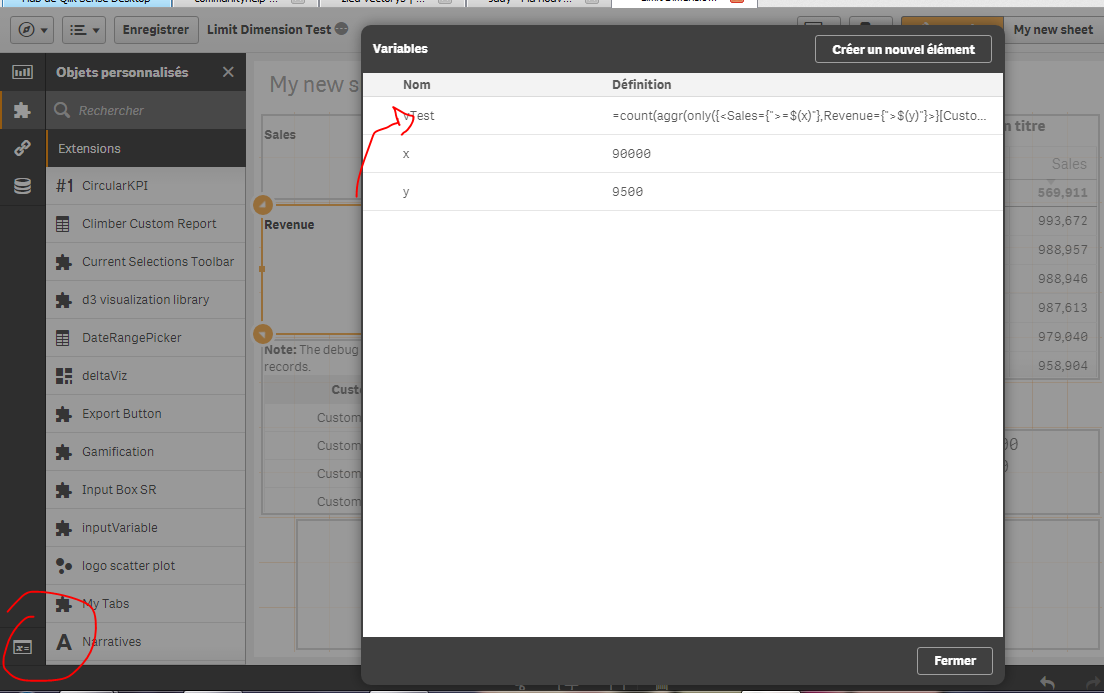The image size is (1104, 693).
Task: Click the Sales table column header
Action: coord(1069,164)
